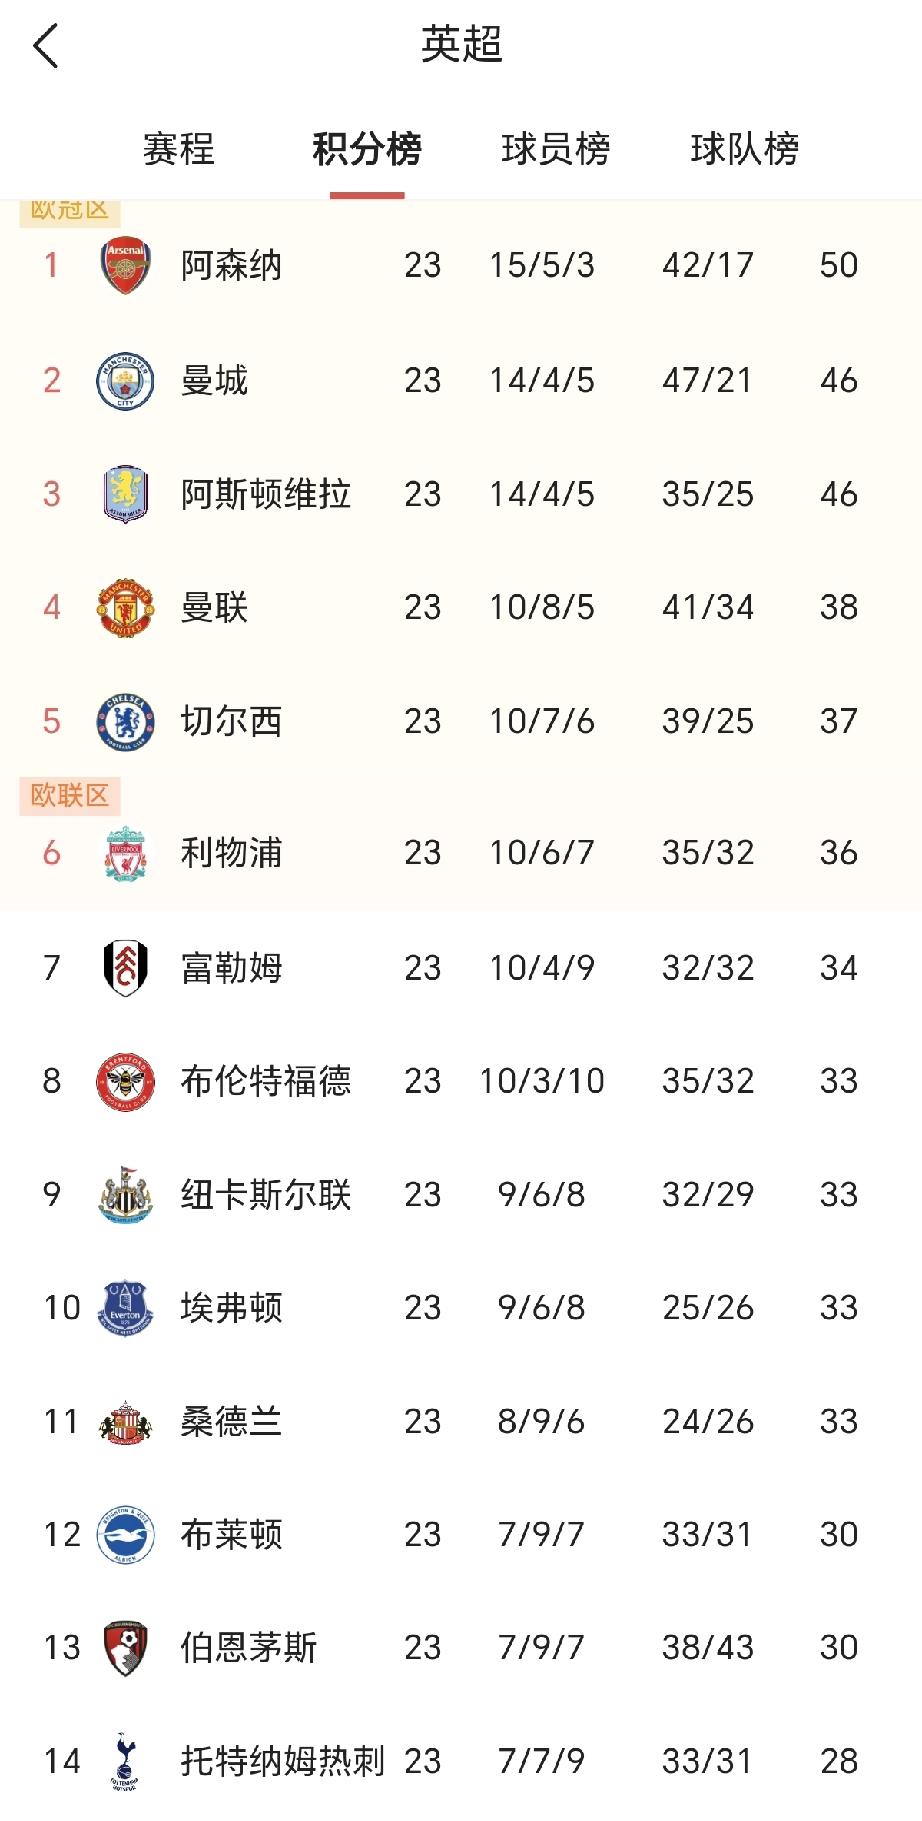
Task: Open the Arsenal club crest
Action: click(x=125, y=265)
